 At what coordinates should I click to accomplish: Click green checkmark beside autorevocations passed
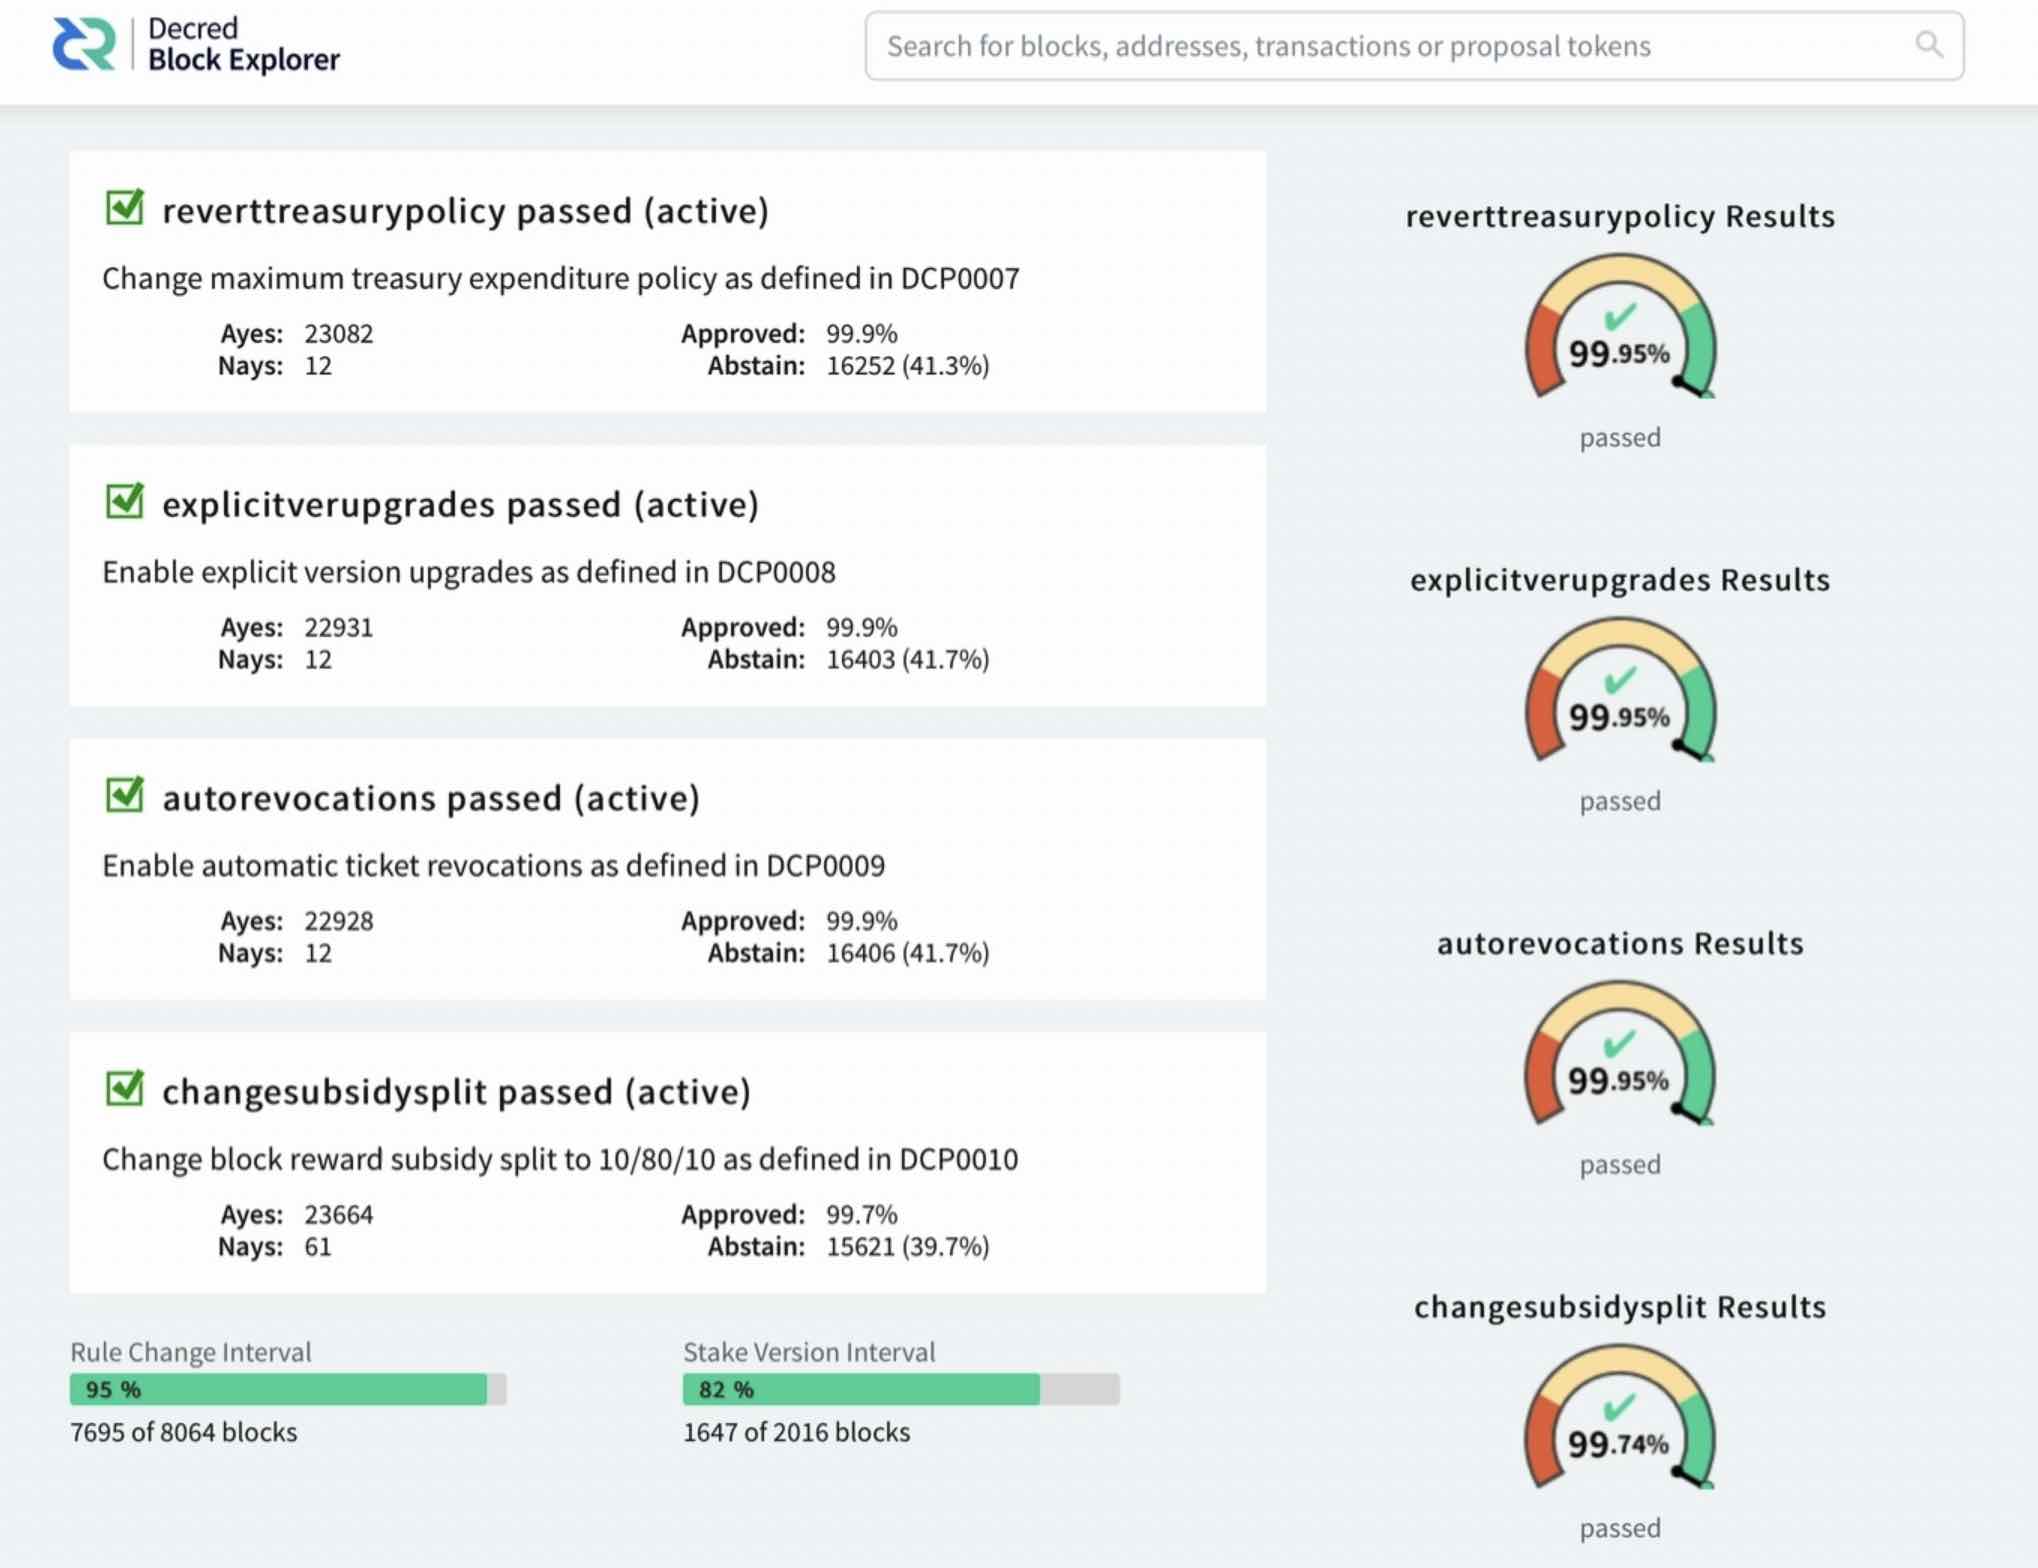tap(125, 795)
